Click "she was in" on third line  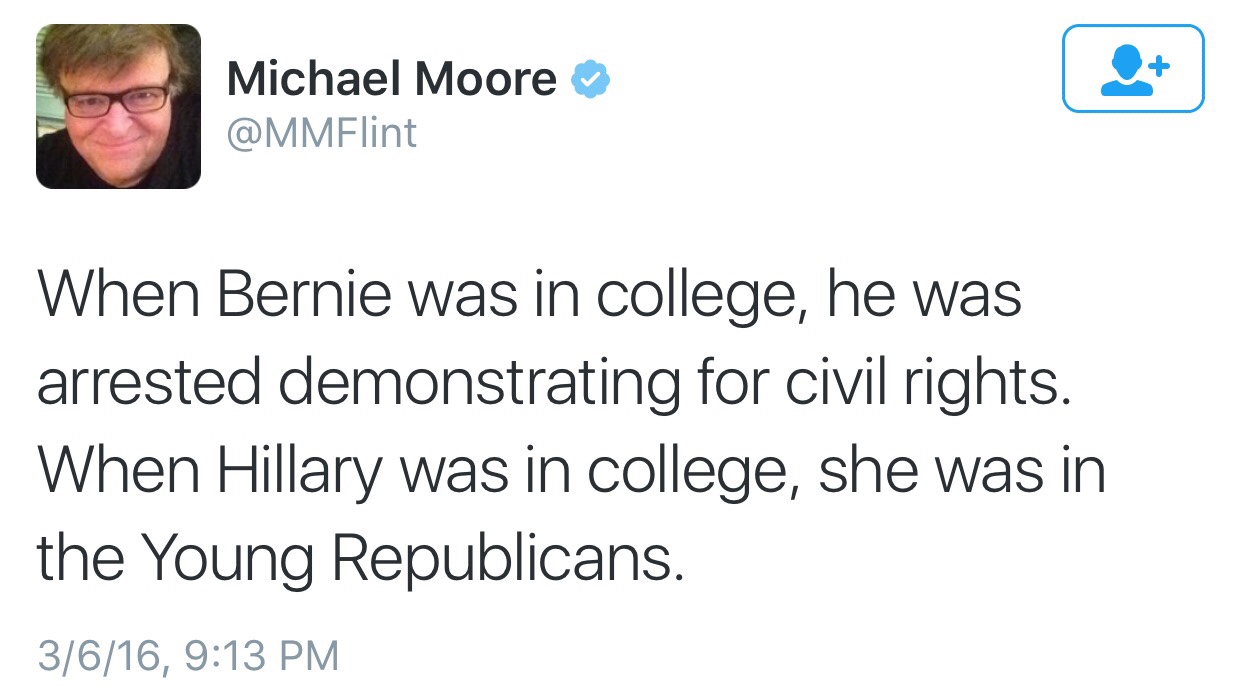coord(961,470)
